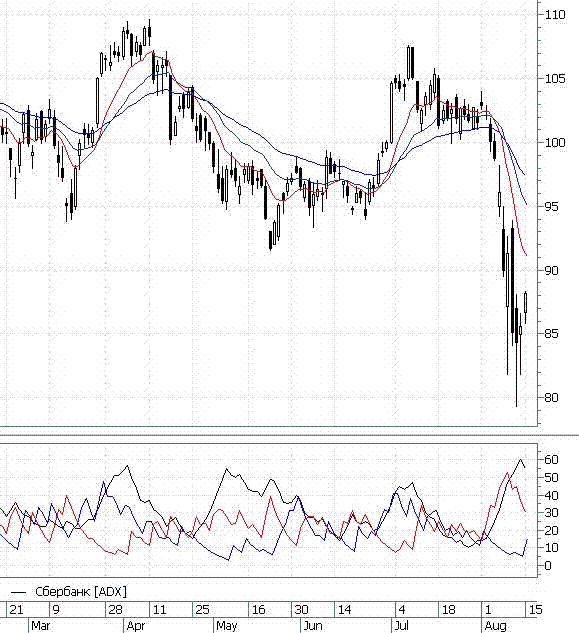Click the 110 price level on the axis
Screen dimensions: 579x633
[555, 15]
